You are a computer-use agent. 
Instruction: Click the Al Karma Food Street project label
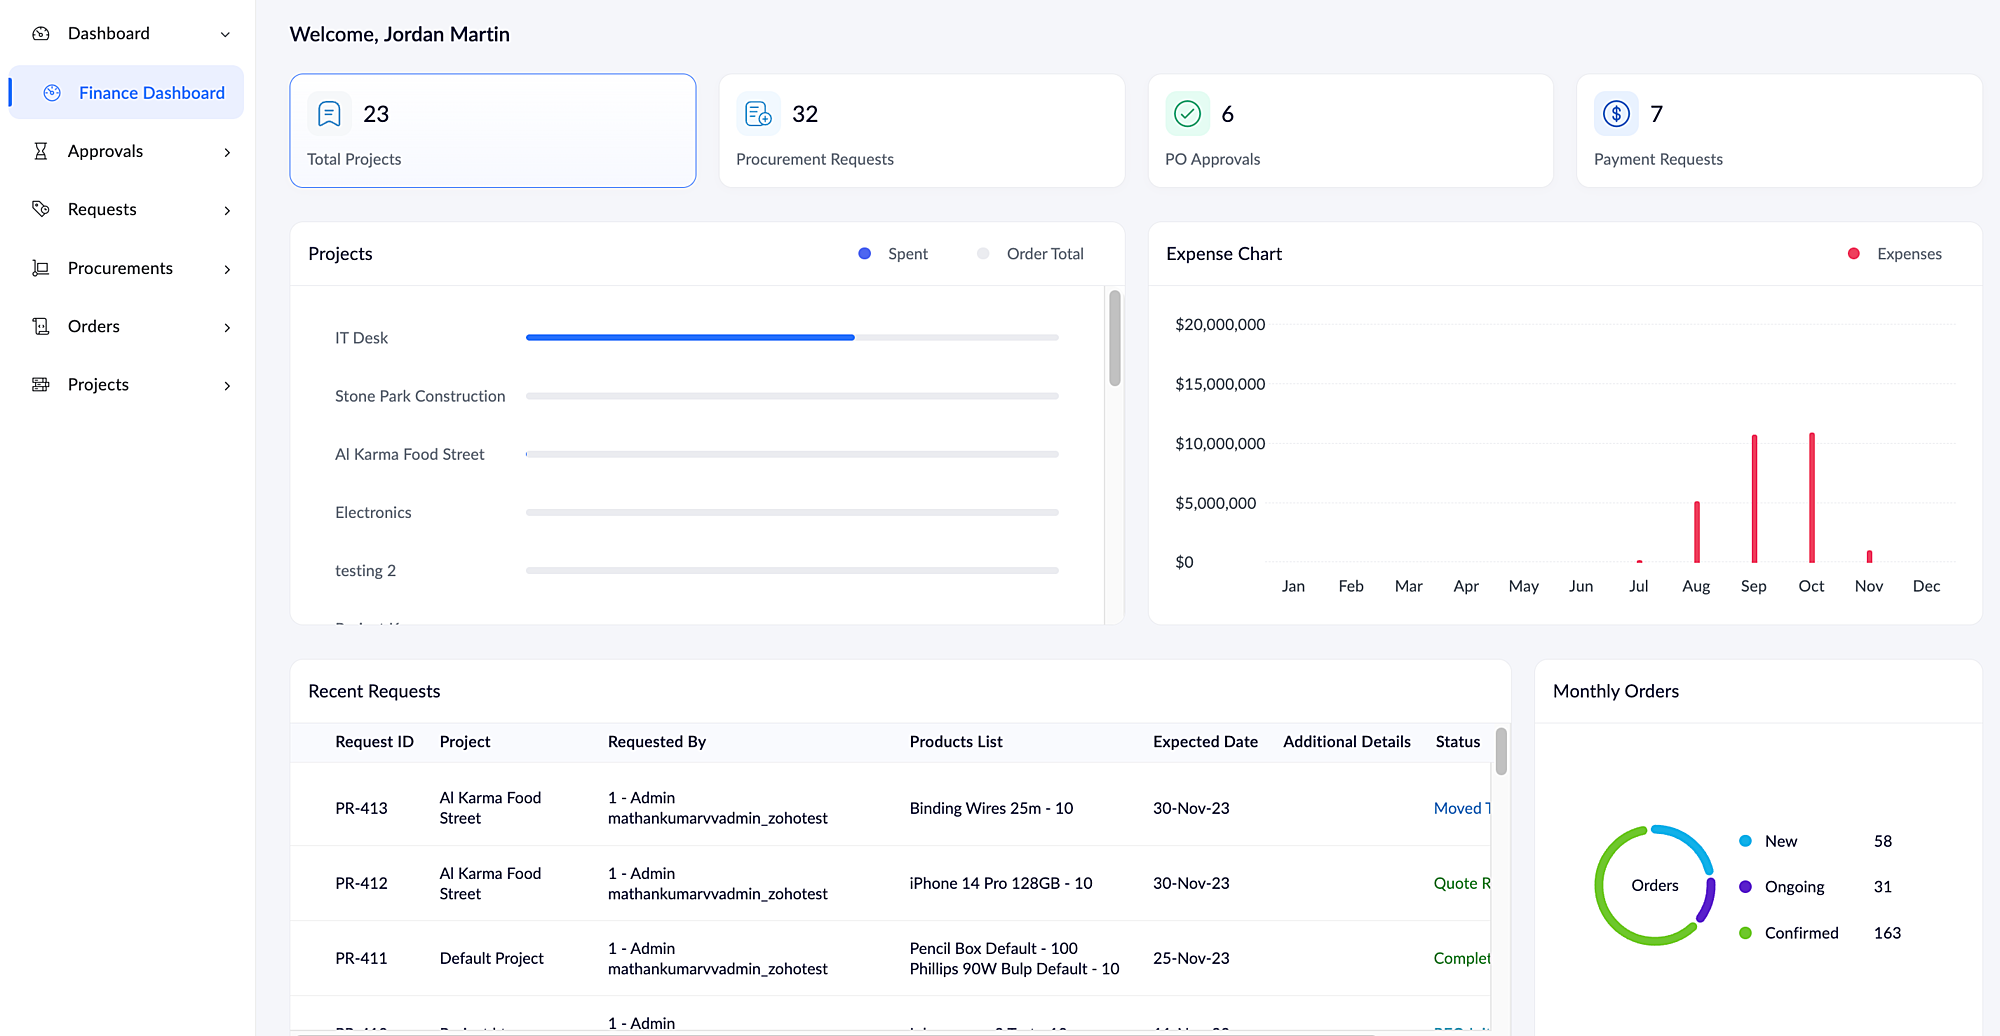410,454
